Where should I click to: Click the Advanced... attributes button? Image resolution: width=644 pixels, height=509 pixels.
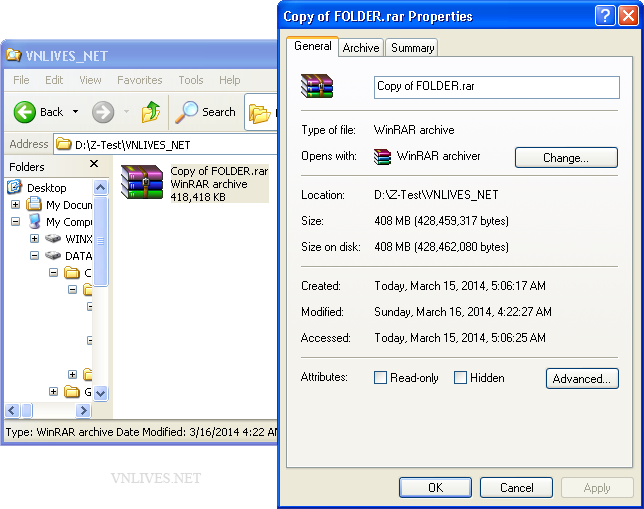tap(582, 378)
